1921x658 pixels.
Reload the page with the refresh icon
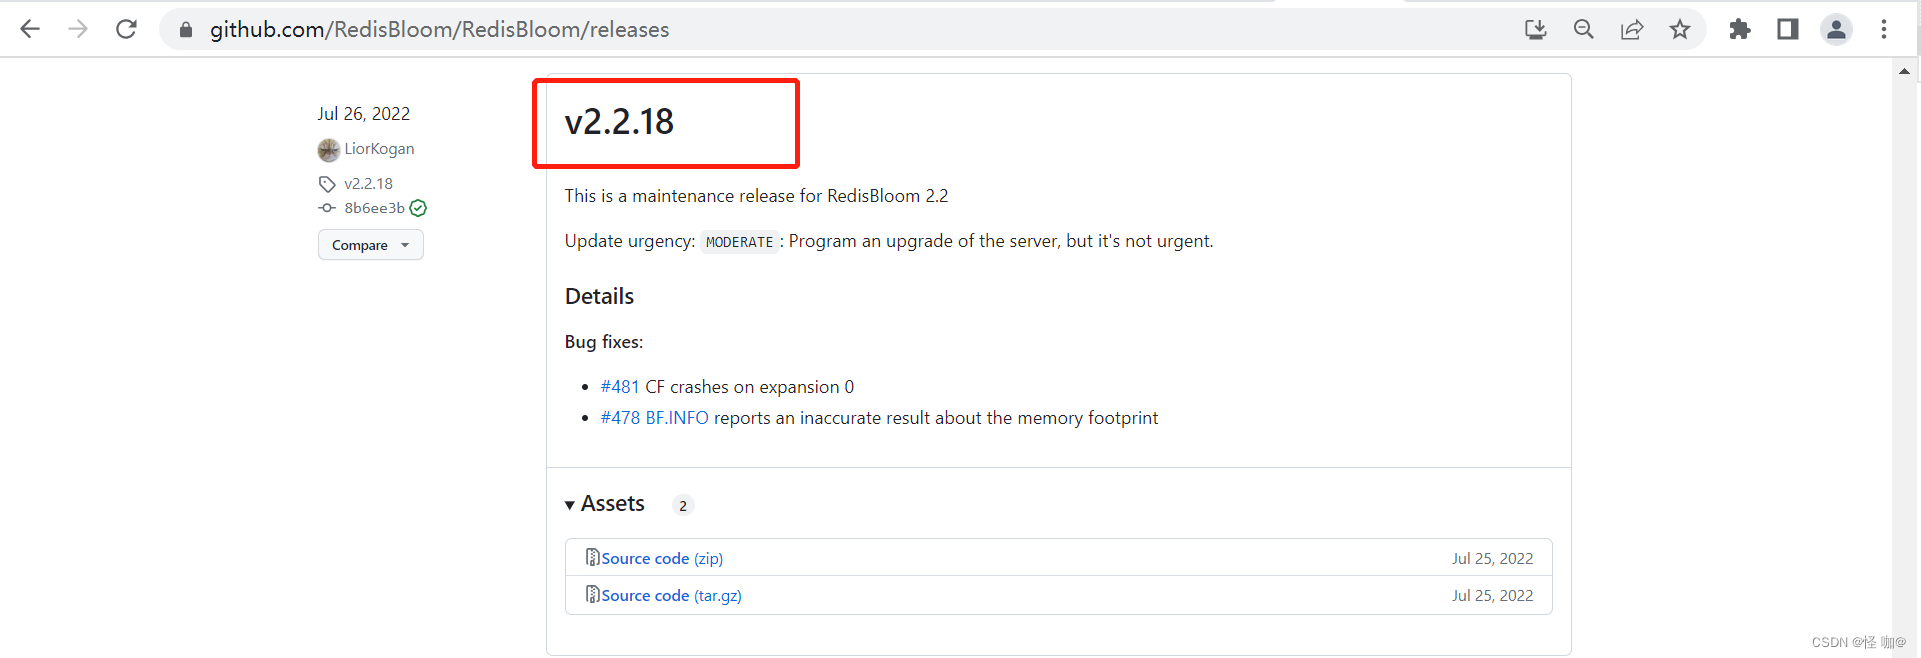pyautogui.click(x=126, y=29)
